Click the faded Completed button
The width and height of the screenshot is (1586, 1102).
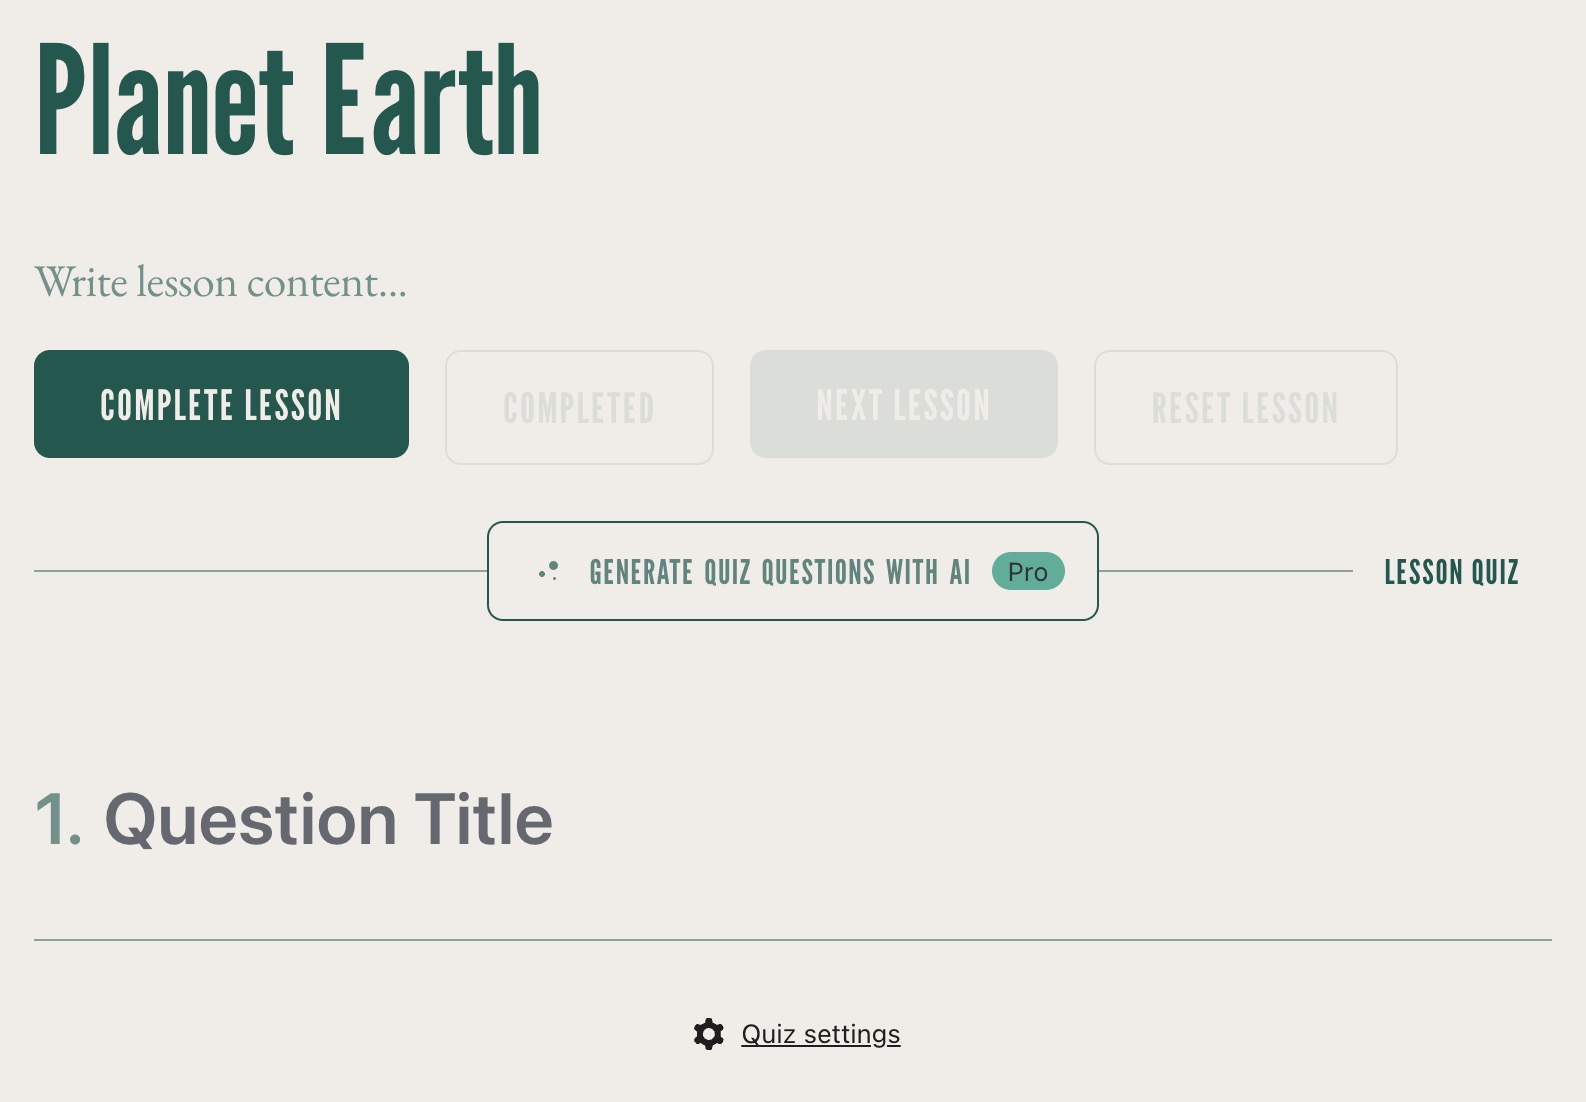click(579, 407)
